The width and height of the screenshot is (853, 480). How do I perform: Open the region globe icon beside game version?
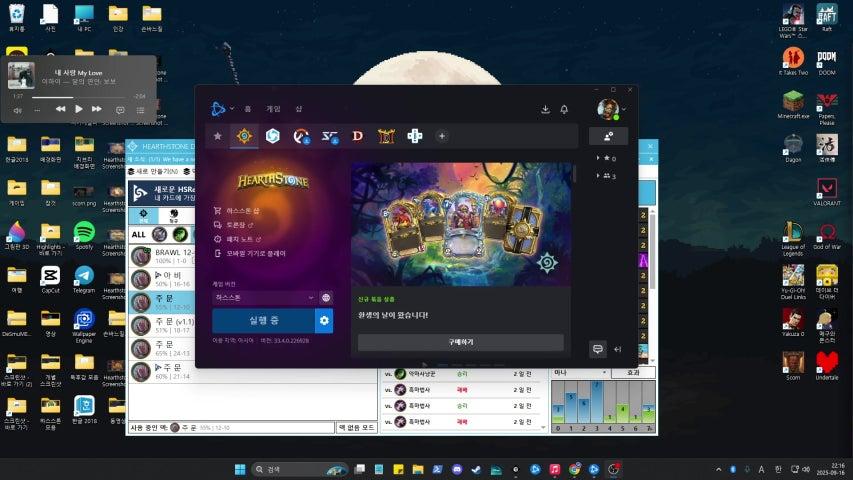point(326,298)
